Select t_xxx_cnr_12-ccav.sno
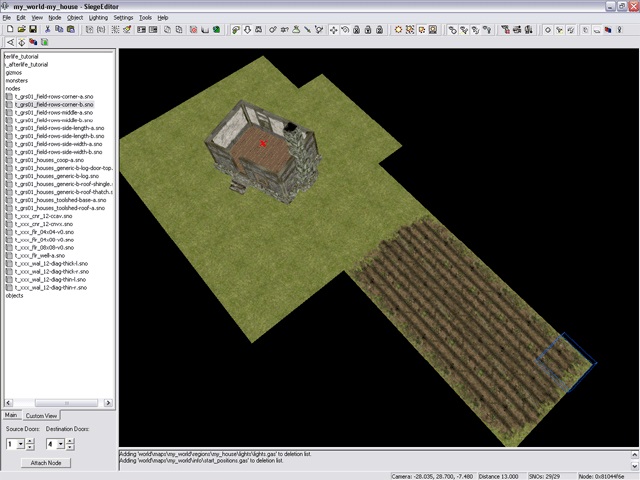The image size is (640, 480). pyautogui.click(x=43, y=216)
